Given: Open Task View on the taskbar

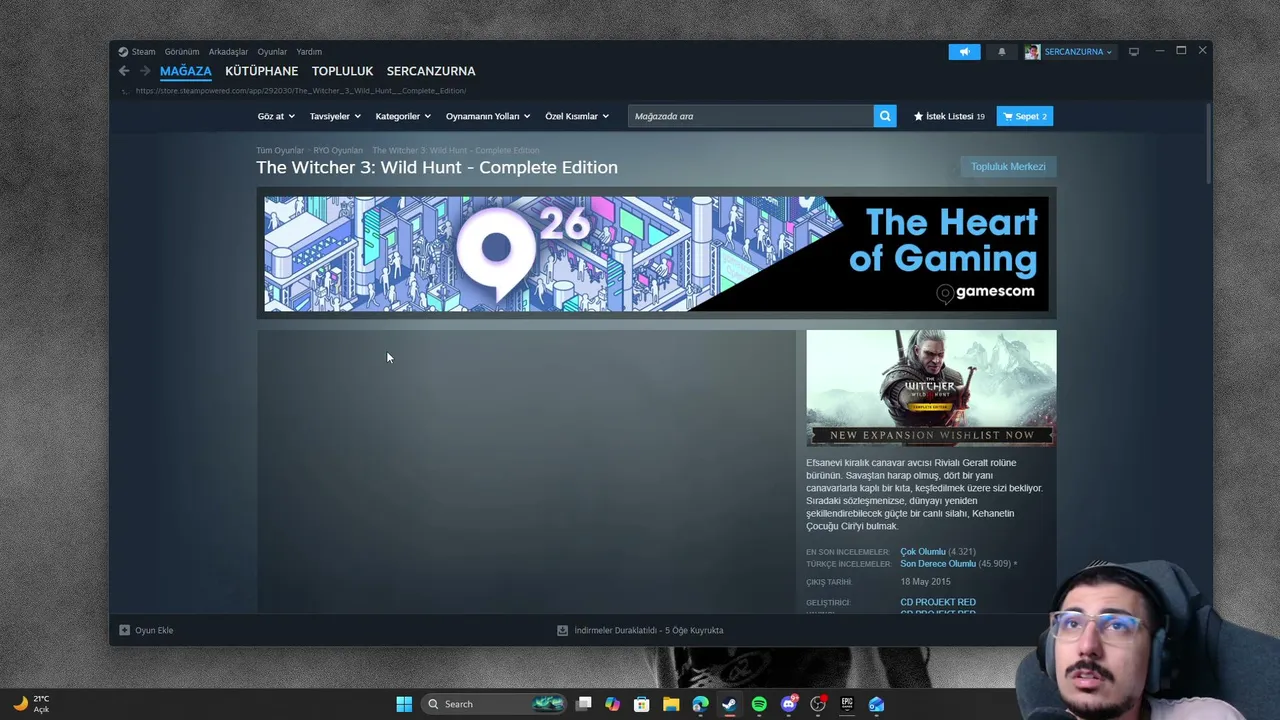Looking at the screenshot, I should (x=584, y=704).
